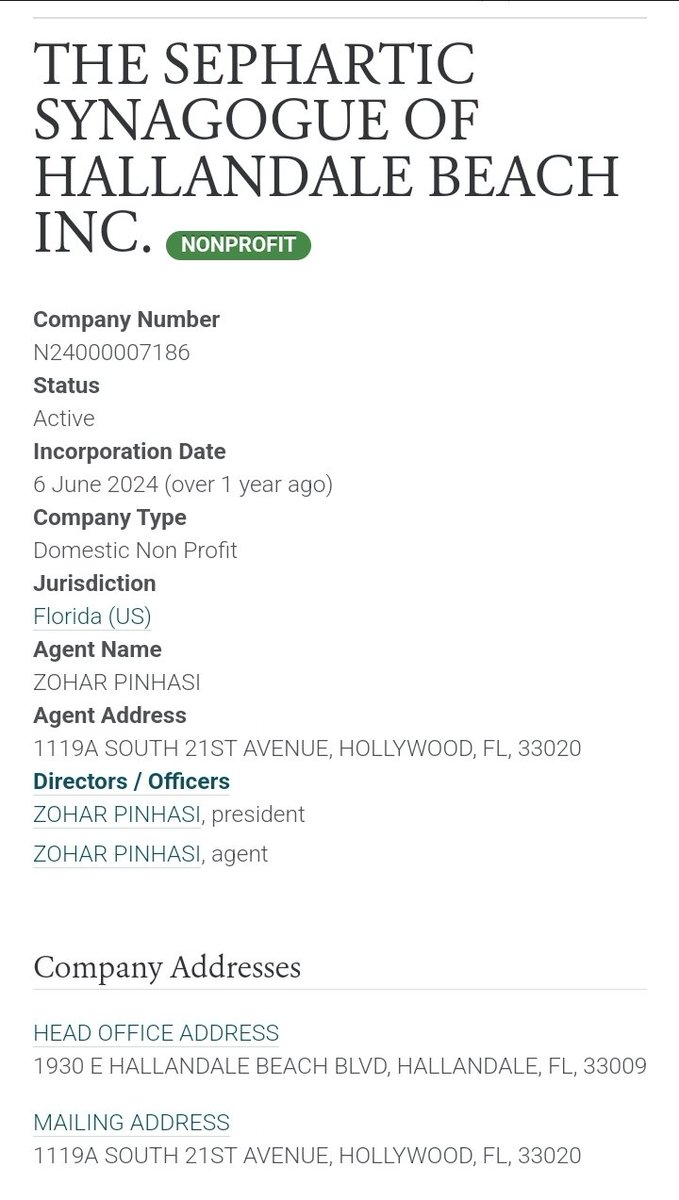Viewport: 679px width, 1200px height.
Task: Click the Company Addresses section heading
Action: point(167,967)
